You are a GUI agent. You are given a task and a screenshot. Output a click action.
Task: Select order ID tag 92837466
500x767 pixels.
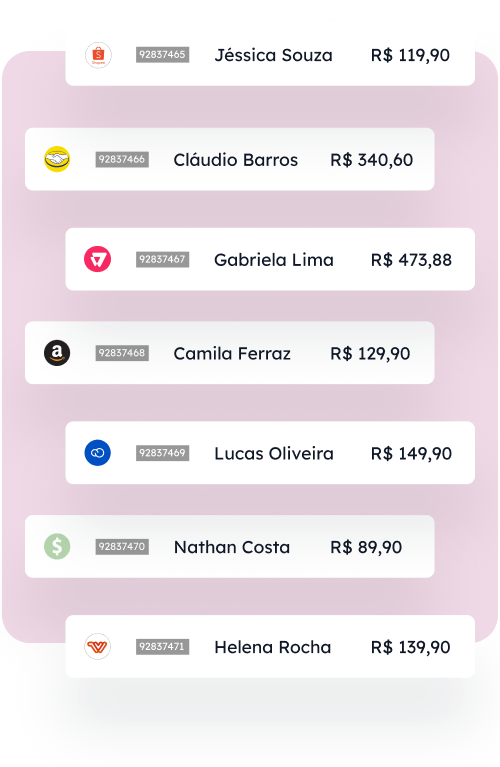point(122,159)
